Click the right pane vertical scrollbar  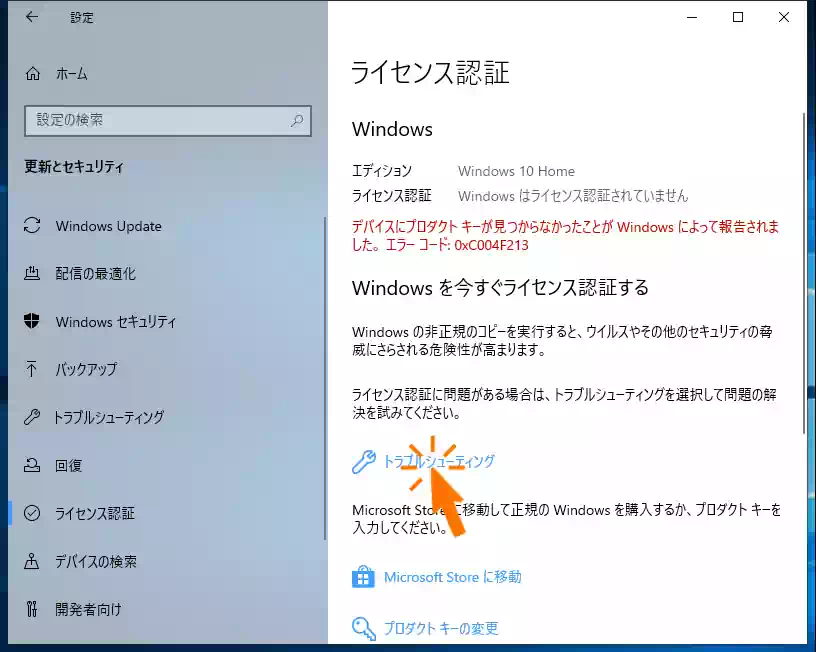coord(804,271)
